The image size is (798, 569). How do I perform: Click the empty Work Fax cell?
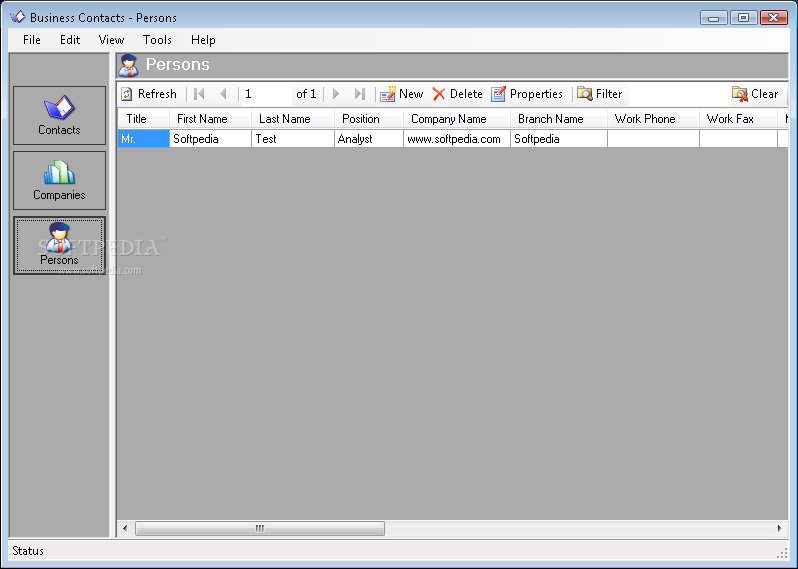tap(738, 139)
